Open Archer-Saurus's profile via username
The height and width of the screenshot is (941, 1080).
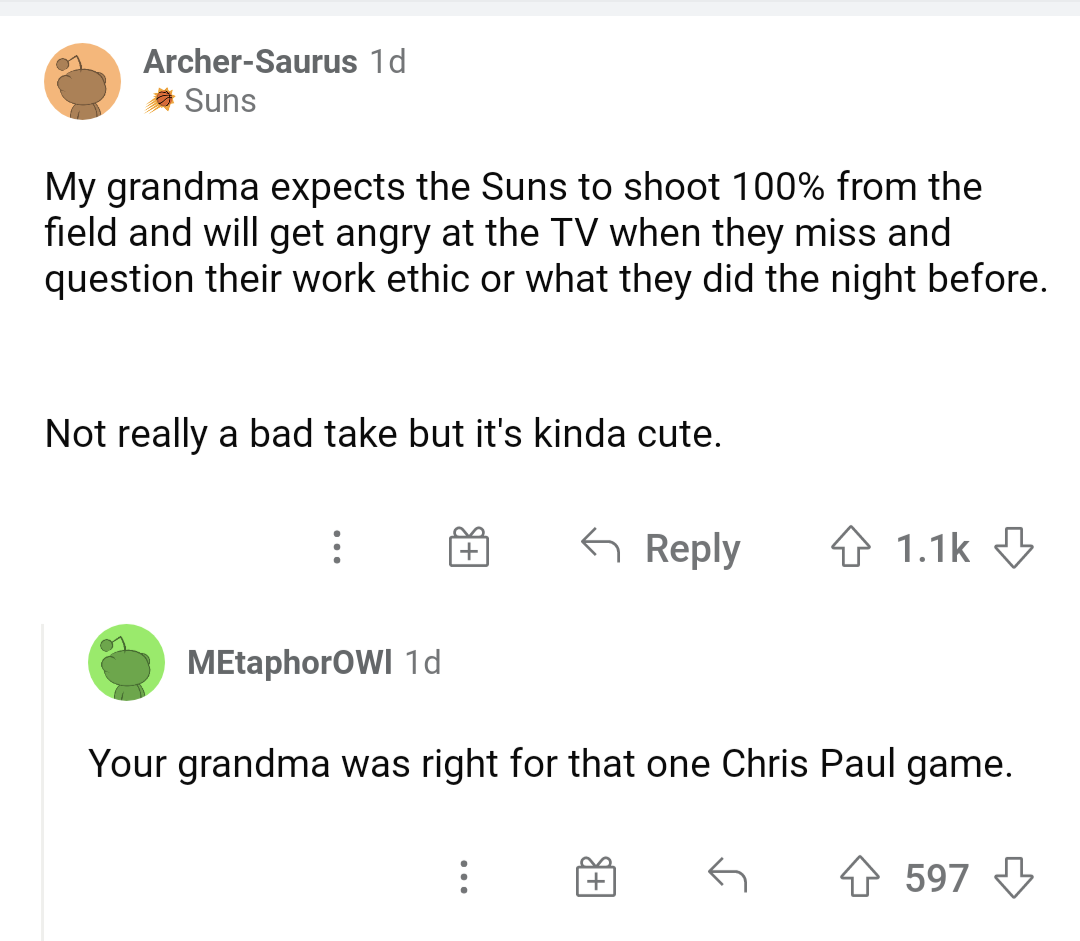pos(251,61)
